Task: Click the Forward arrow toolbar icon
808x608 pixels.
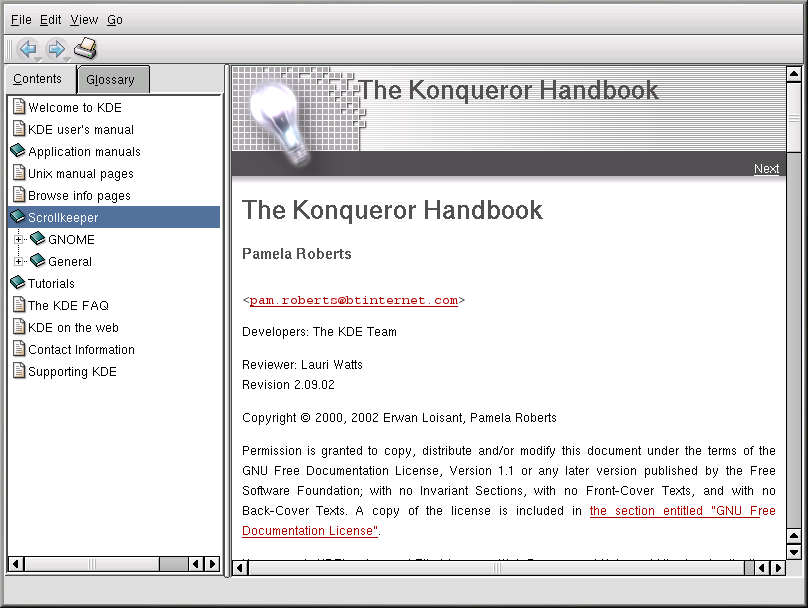Action: (x=56, y=49)
